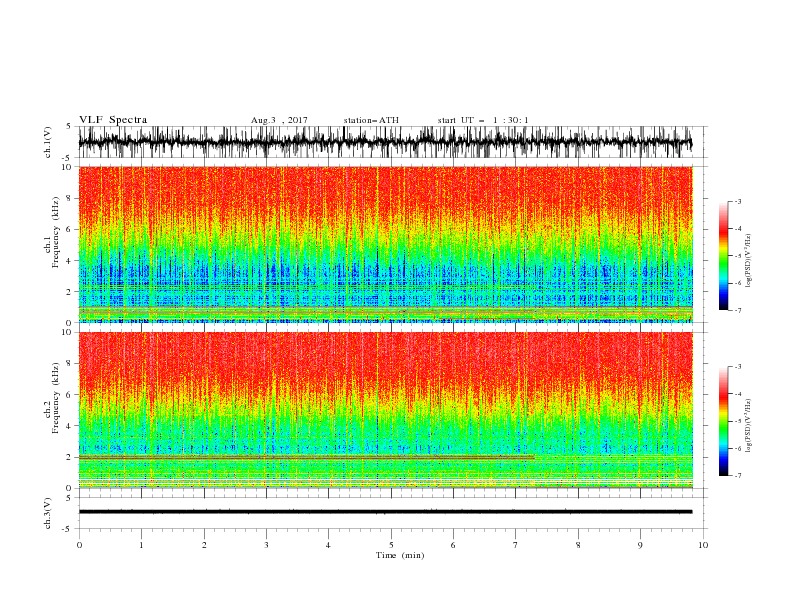The width and height of the screenshot is (792, 612).
Task: Click the ch.1 voltage waveform plot
Action: point(385,142)
